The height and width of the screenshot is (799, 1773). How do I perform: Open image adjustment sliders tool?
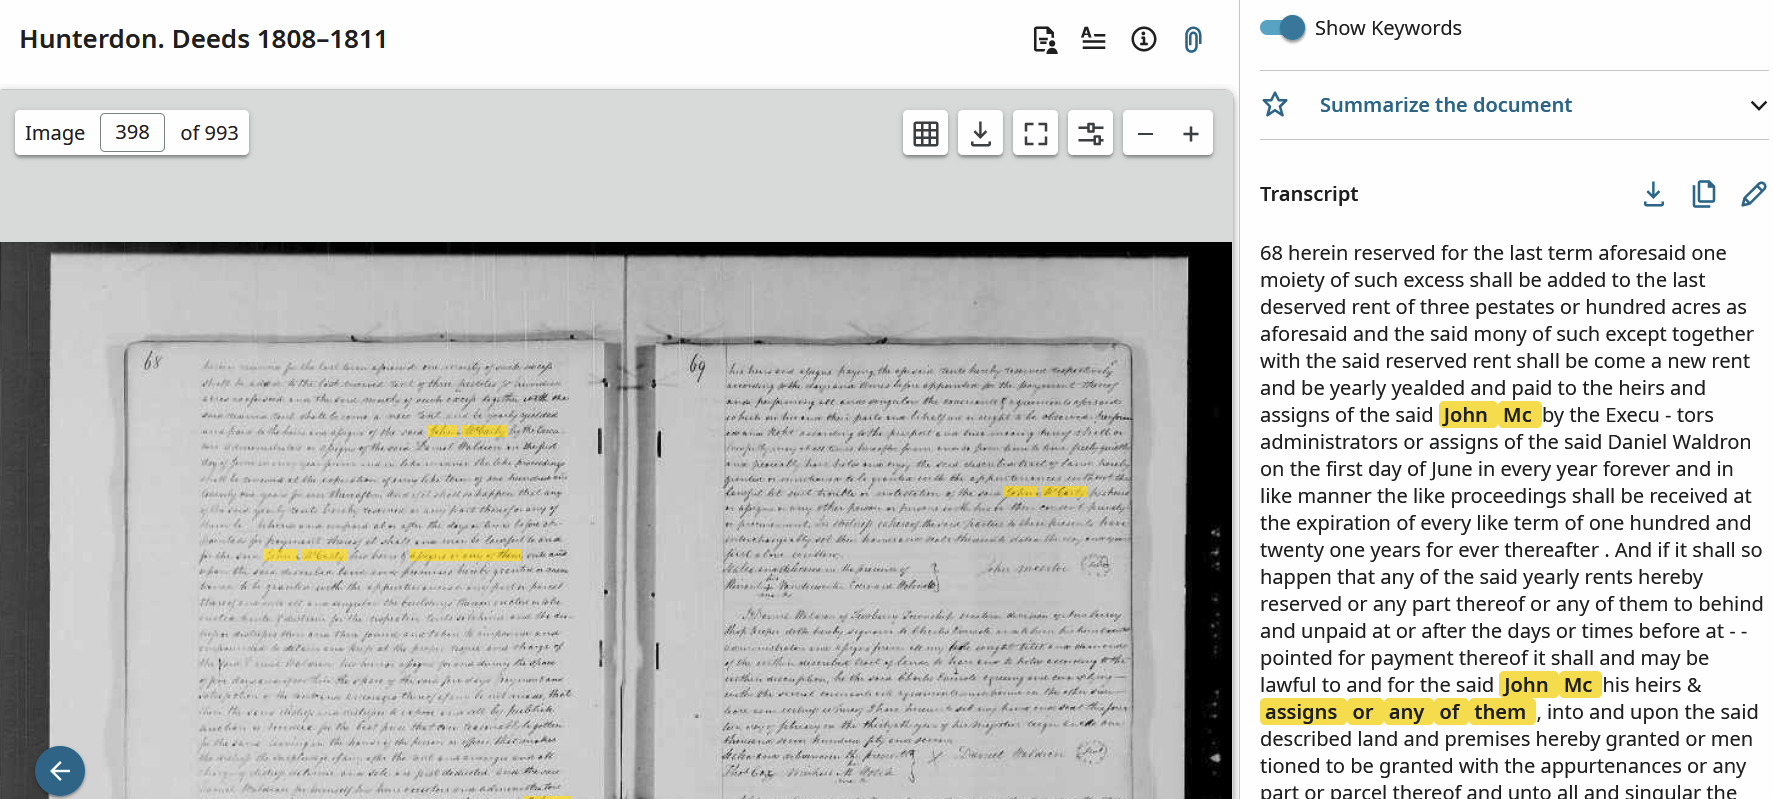1091,133
